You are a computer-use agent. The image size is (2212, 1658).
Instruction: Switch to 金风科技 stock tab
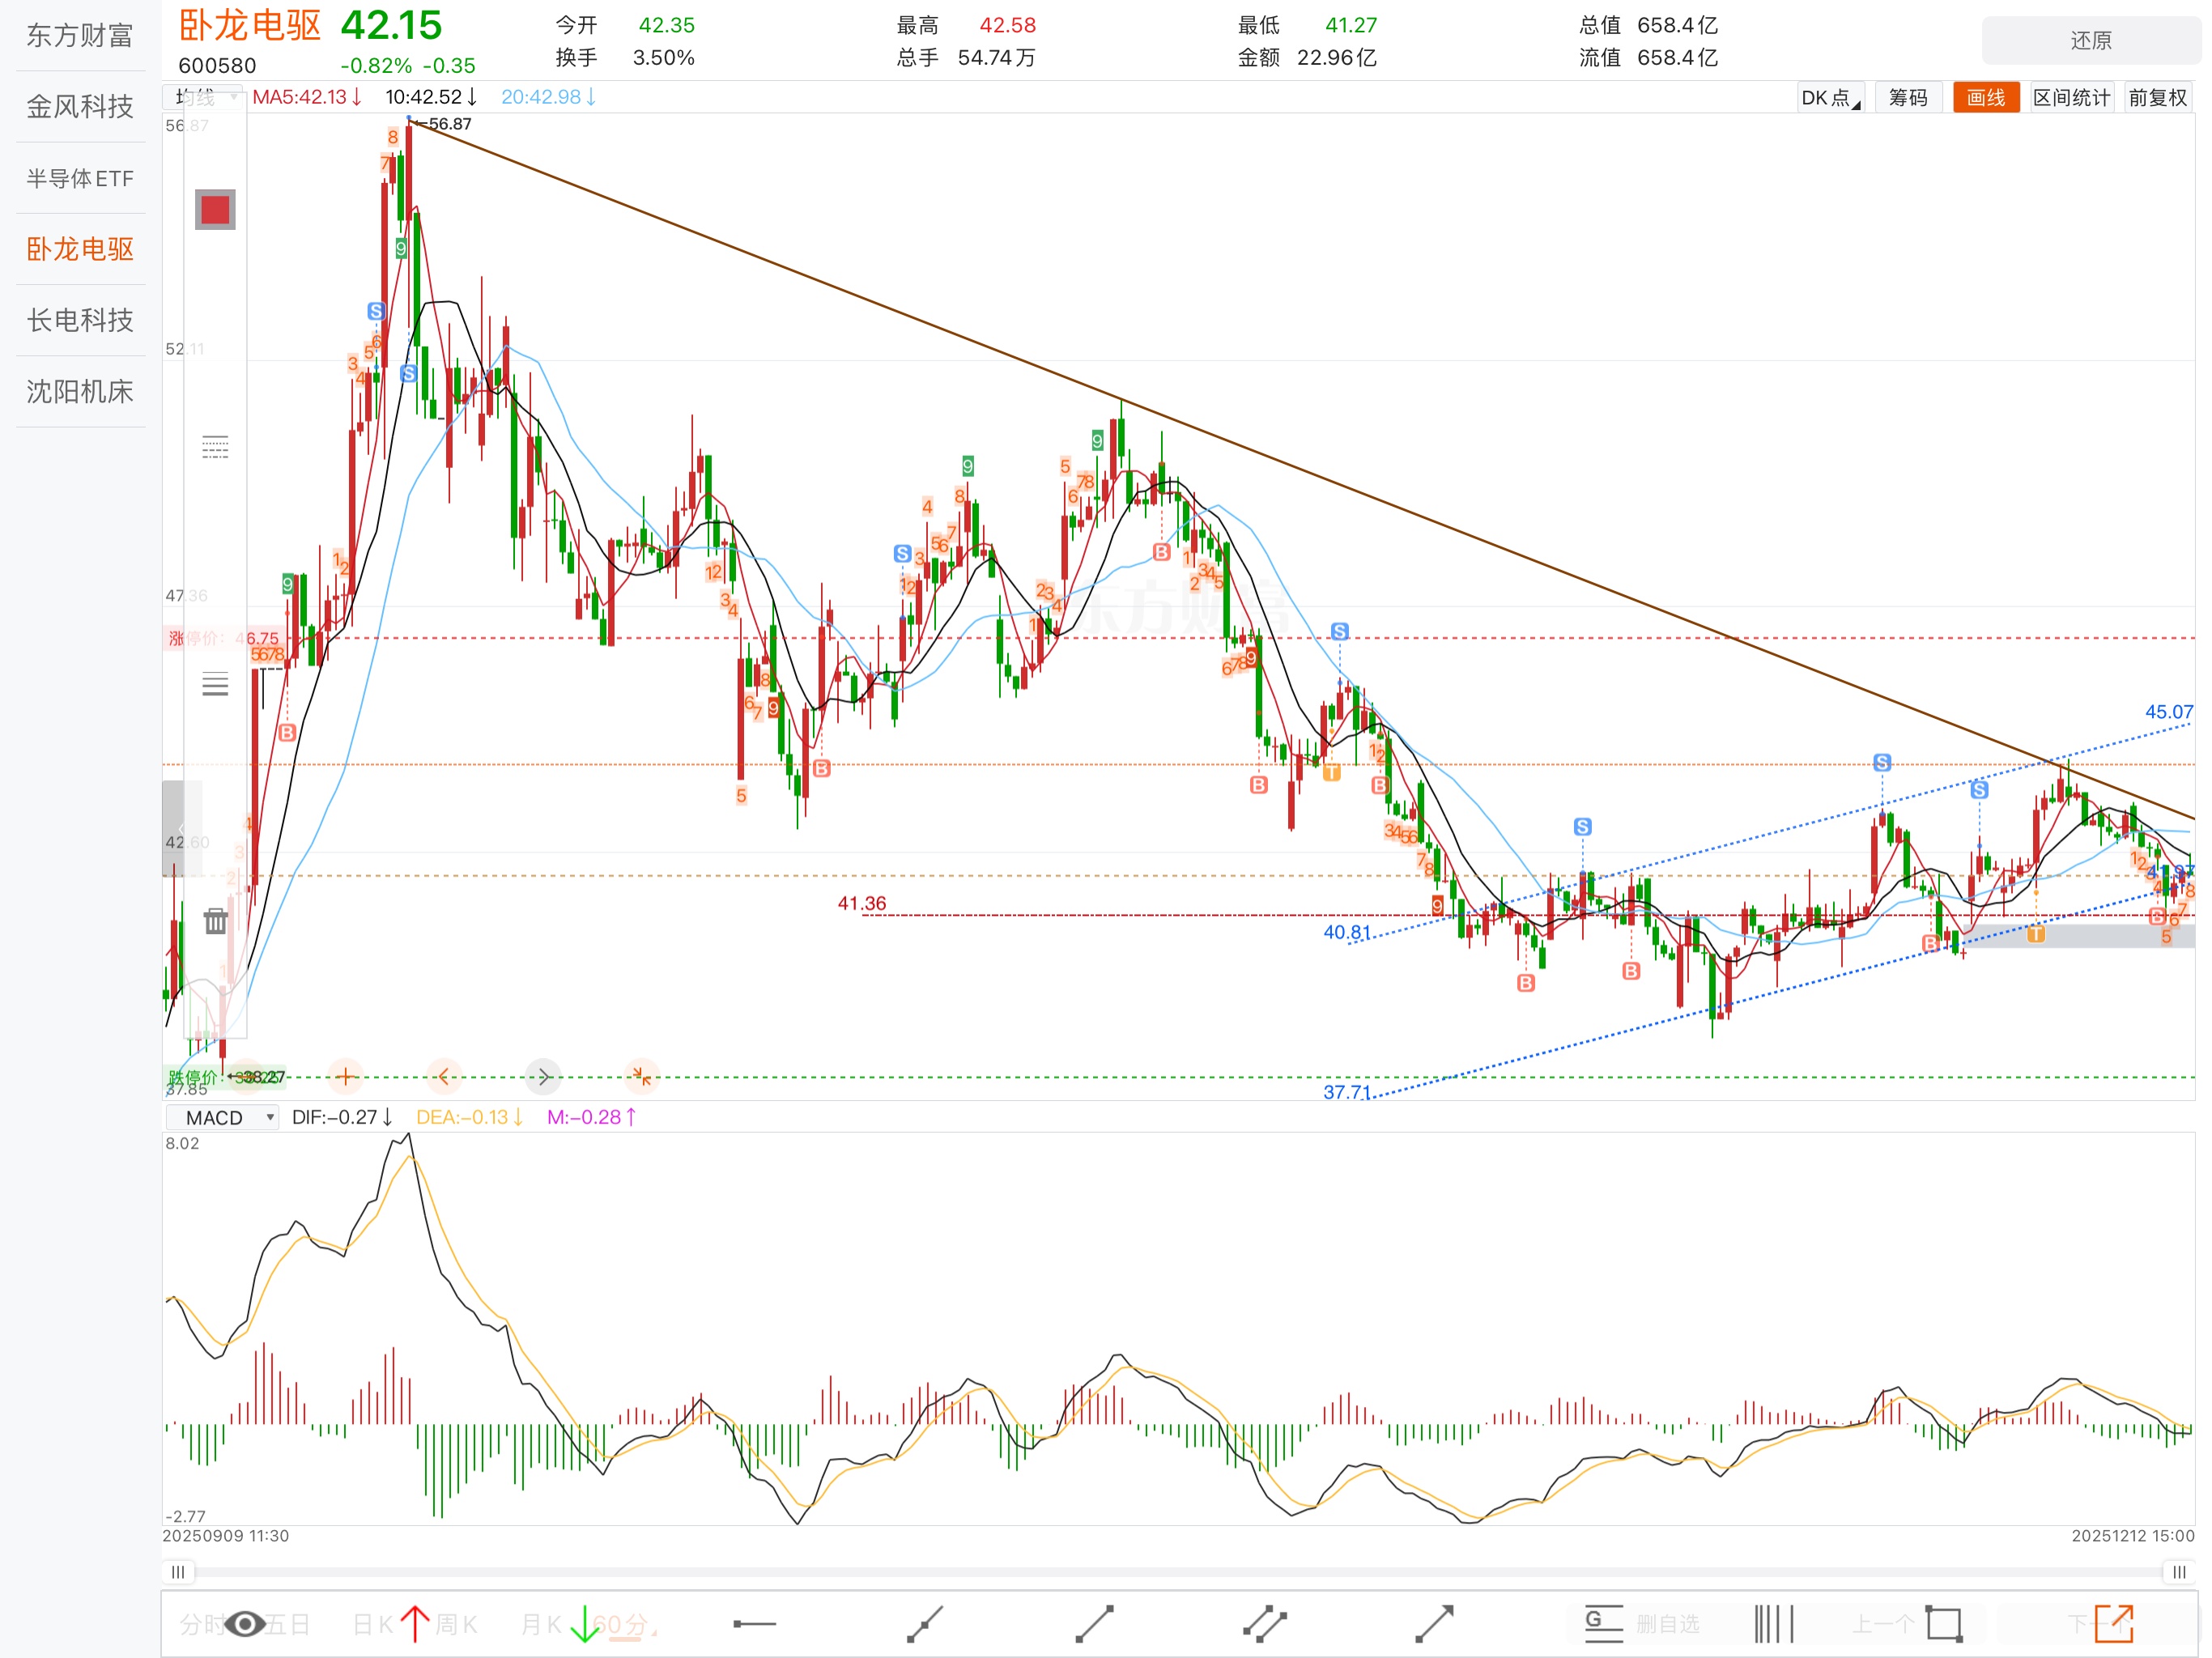pyautogui.click(x=80, y=107)
